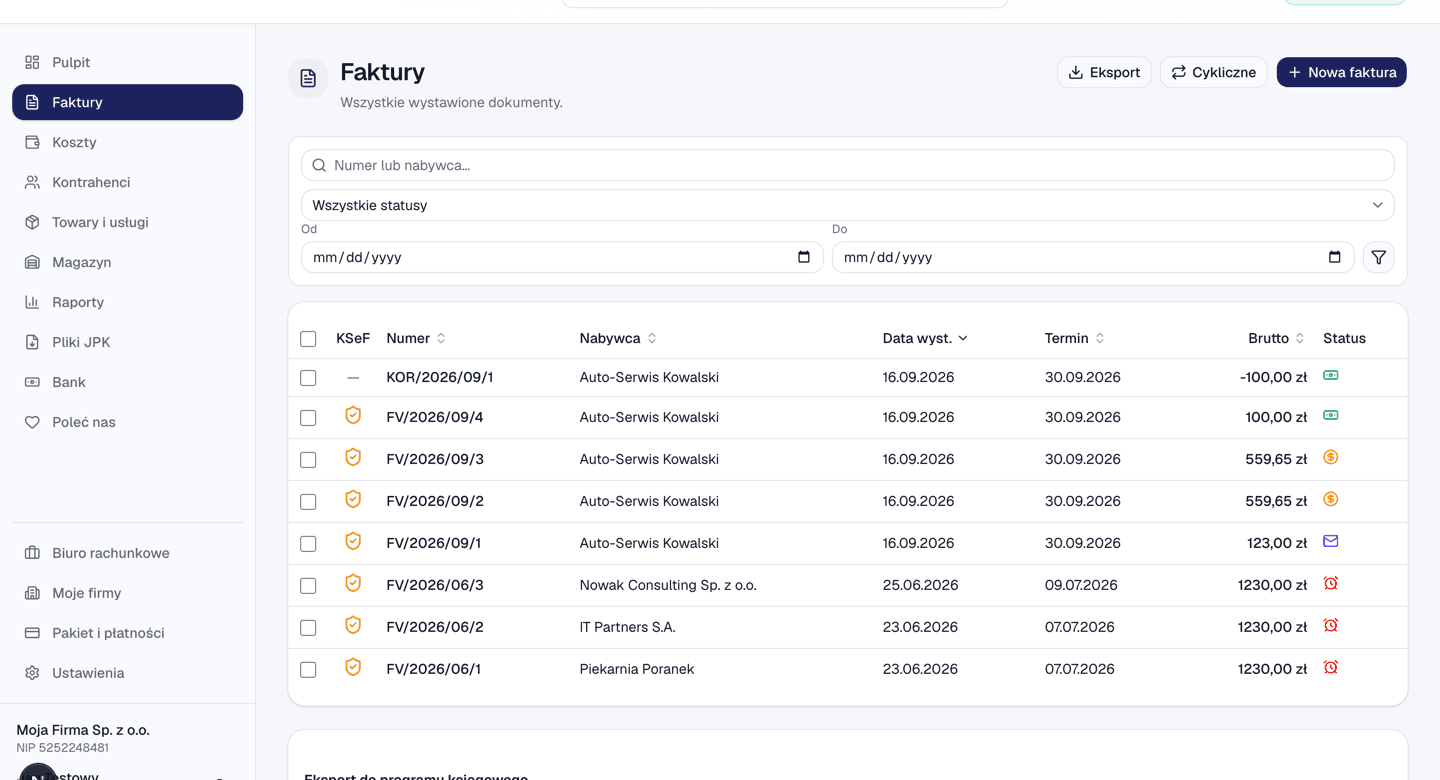
Task: Open the Wszystkie statusy dropdown
Action: pyautogui.click(x=847, y=205)
